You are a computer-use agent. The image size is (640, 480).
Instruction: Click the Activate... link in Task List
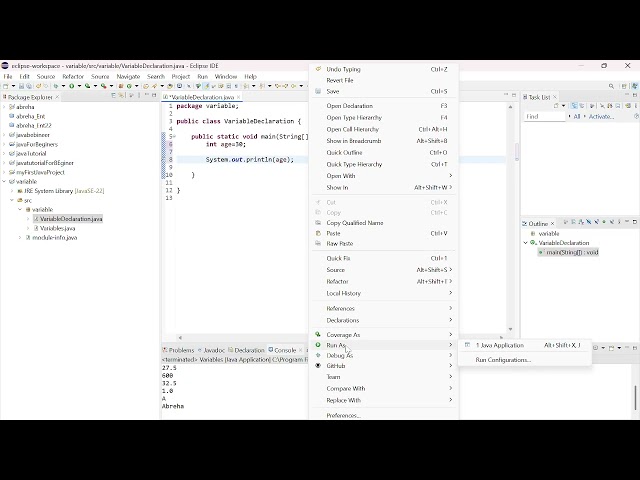(x=601, y=116)
